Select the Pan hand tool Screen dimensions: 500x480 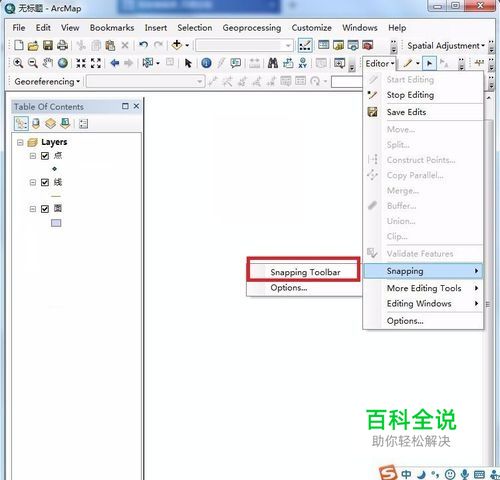pos(48,63)
